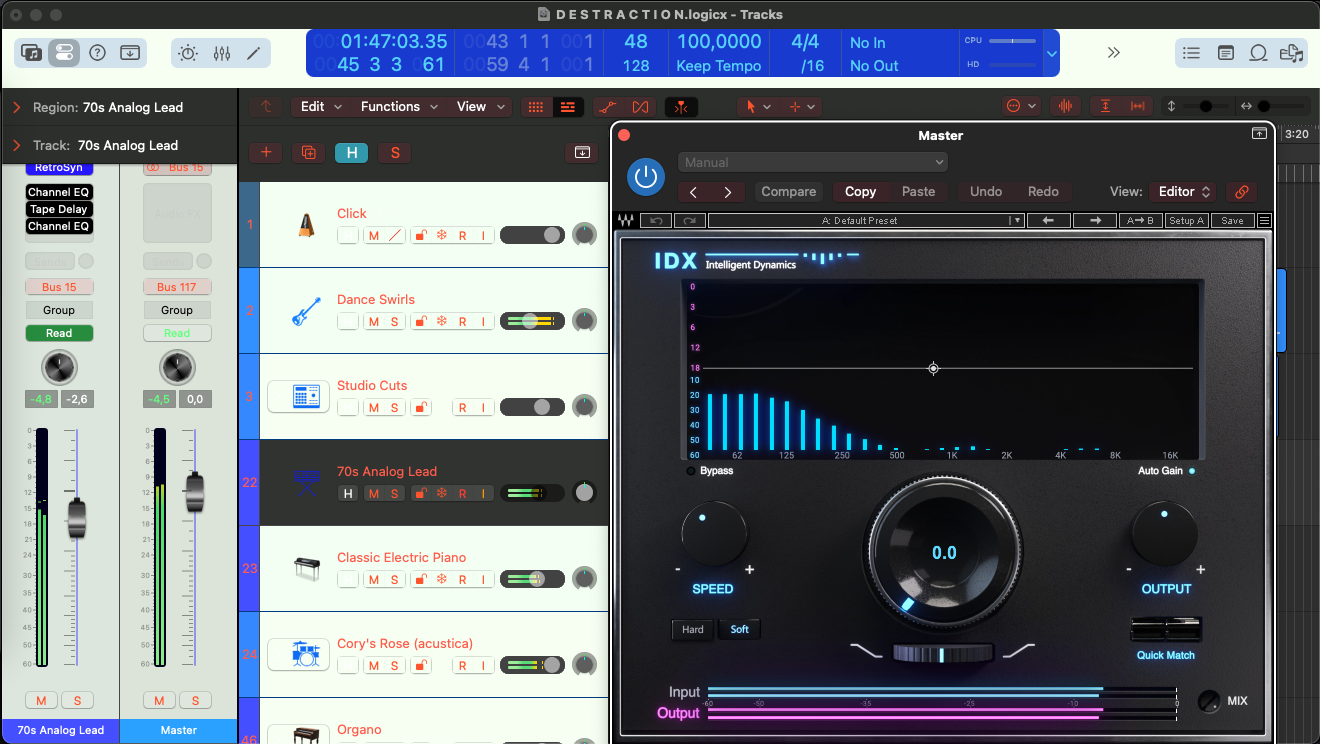Open the plugin View Editor dropdown
The width and height of the screenshot is (1320, 744).
click(1184, 192)
